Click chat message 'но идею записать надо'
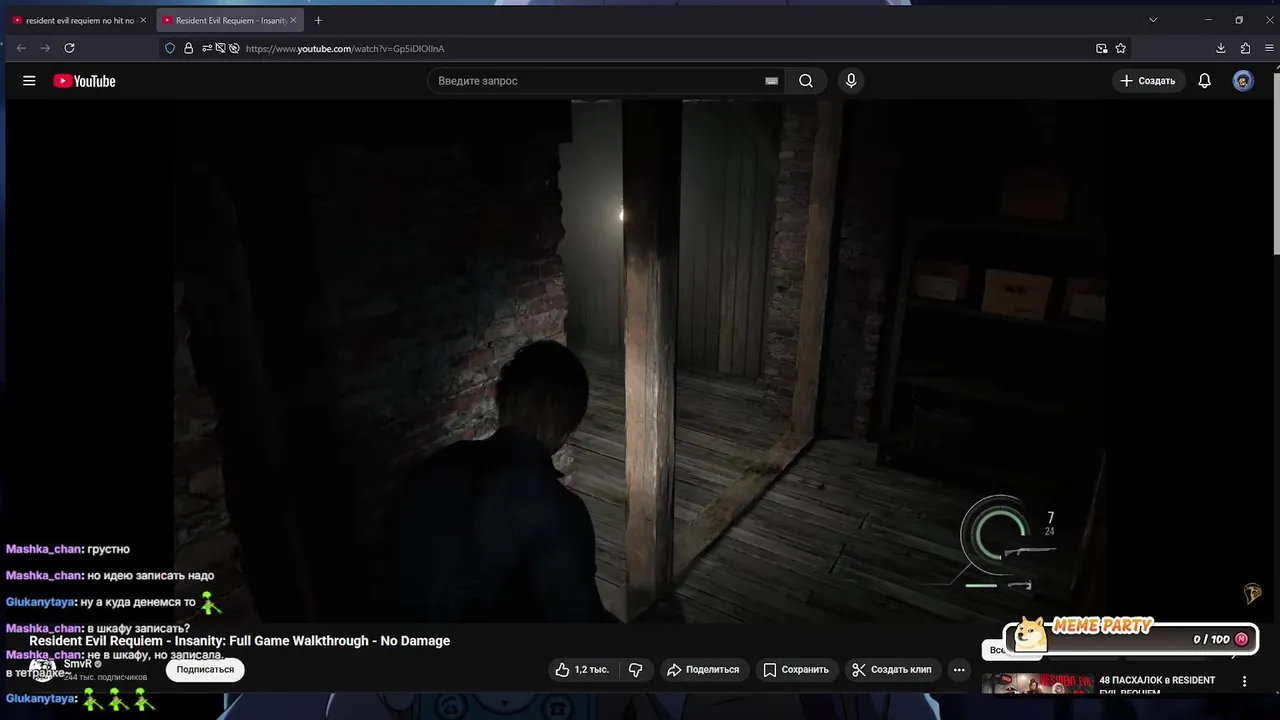This screenshot has height=720, width=1280. click(151, 575)
